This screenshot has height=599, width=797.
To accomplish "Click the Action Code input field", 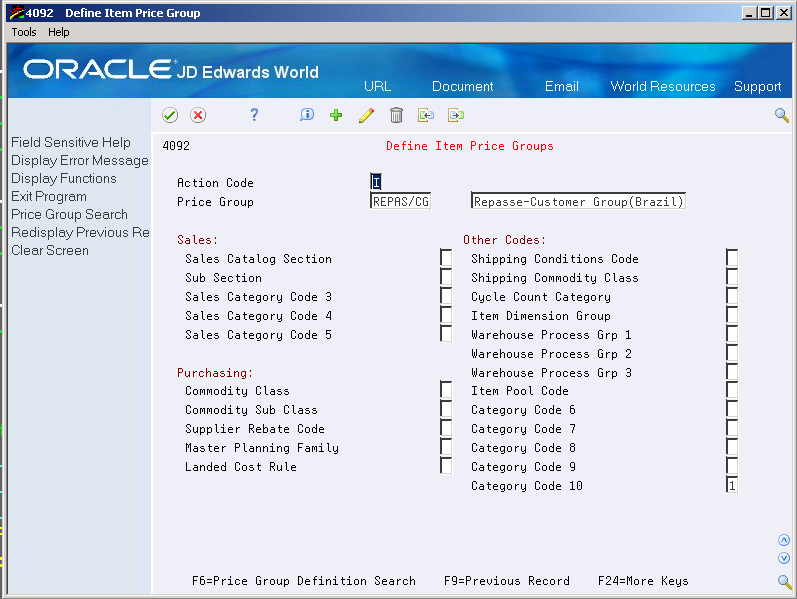I will pyautogui.click(x=376, y=182).
